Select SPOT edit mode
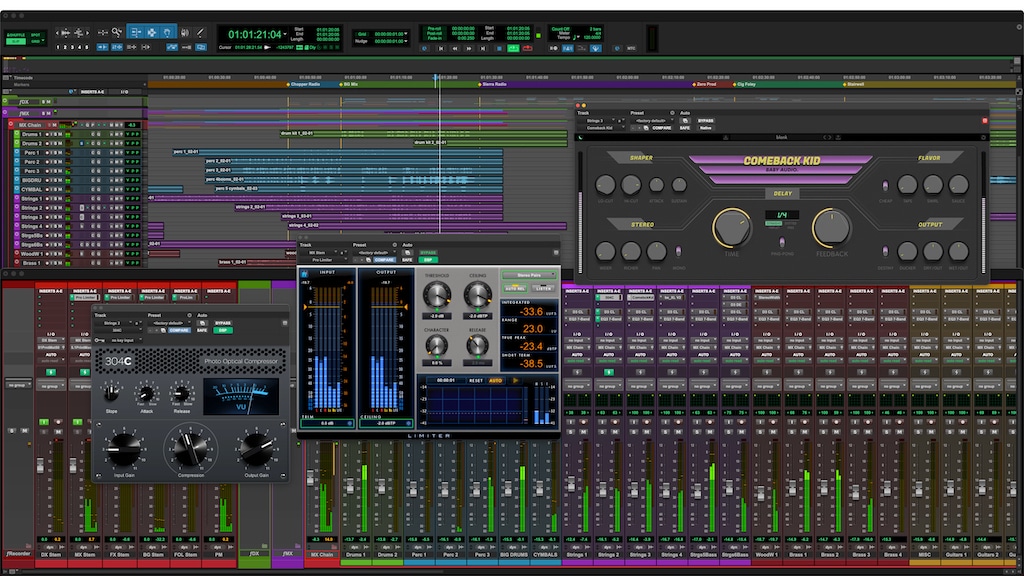The image size is (1024, 576). pos(37,36)
